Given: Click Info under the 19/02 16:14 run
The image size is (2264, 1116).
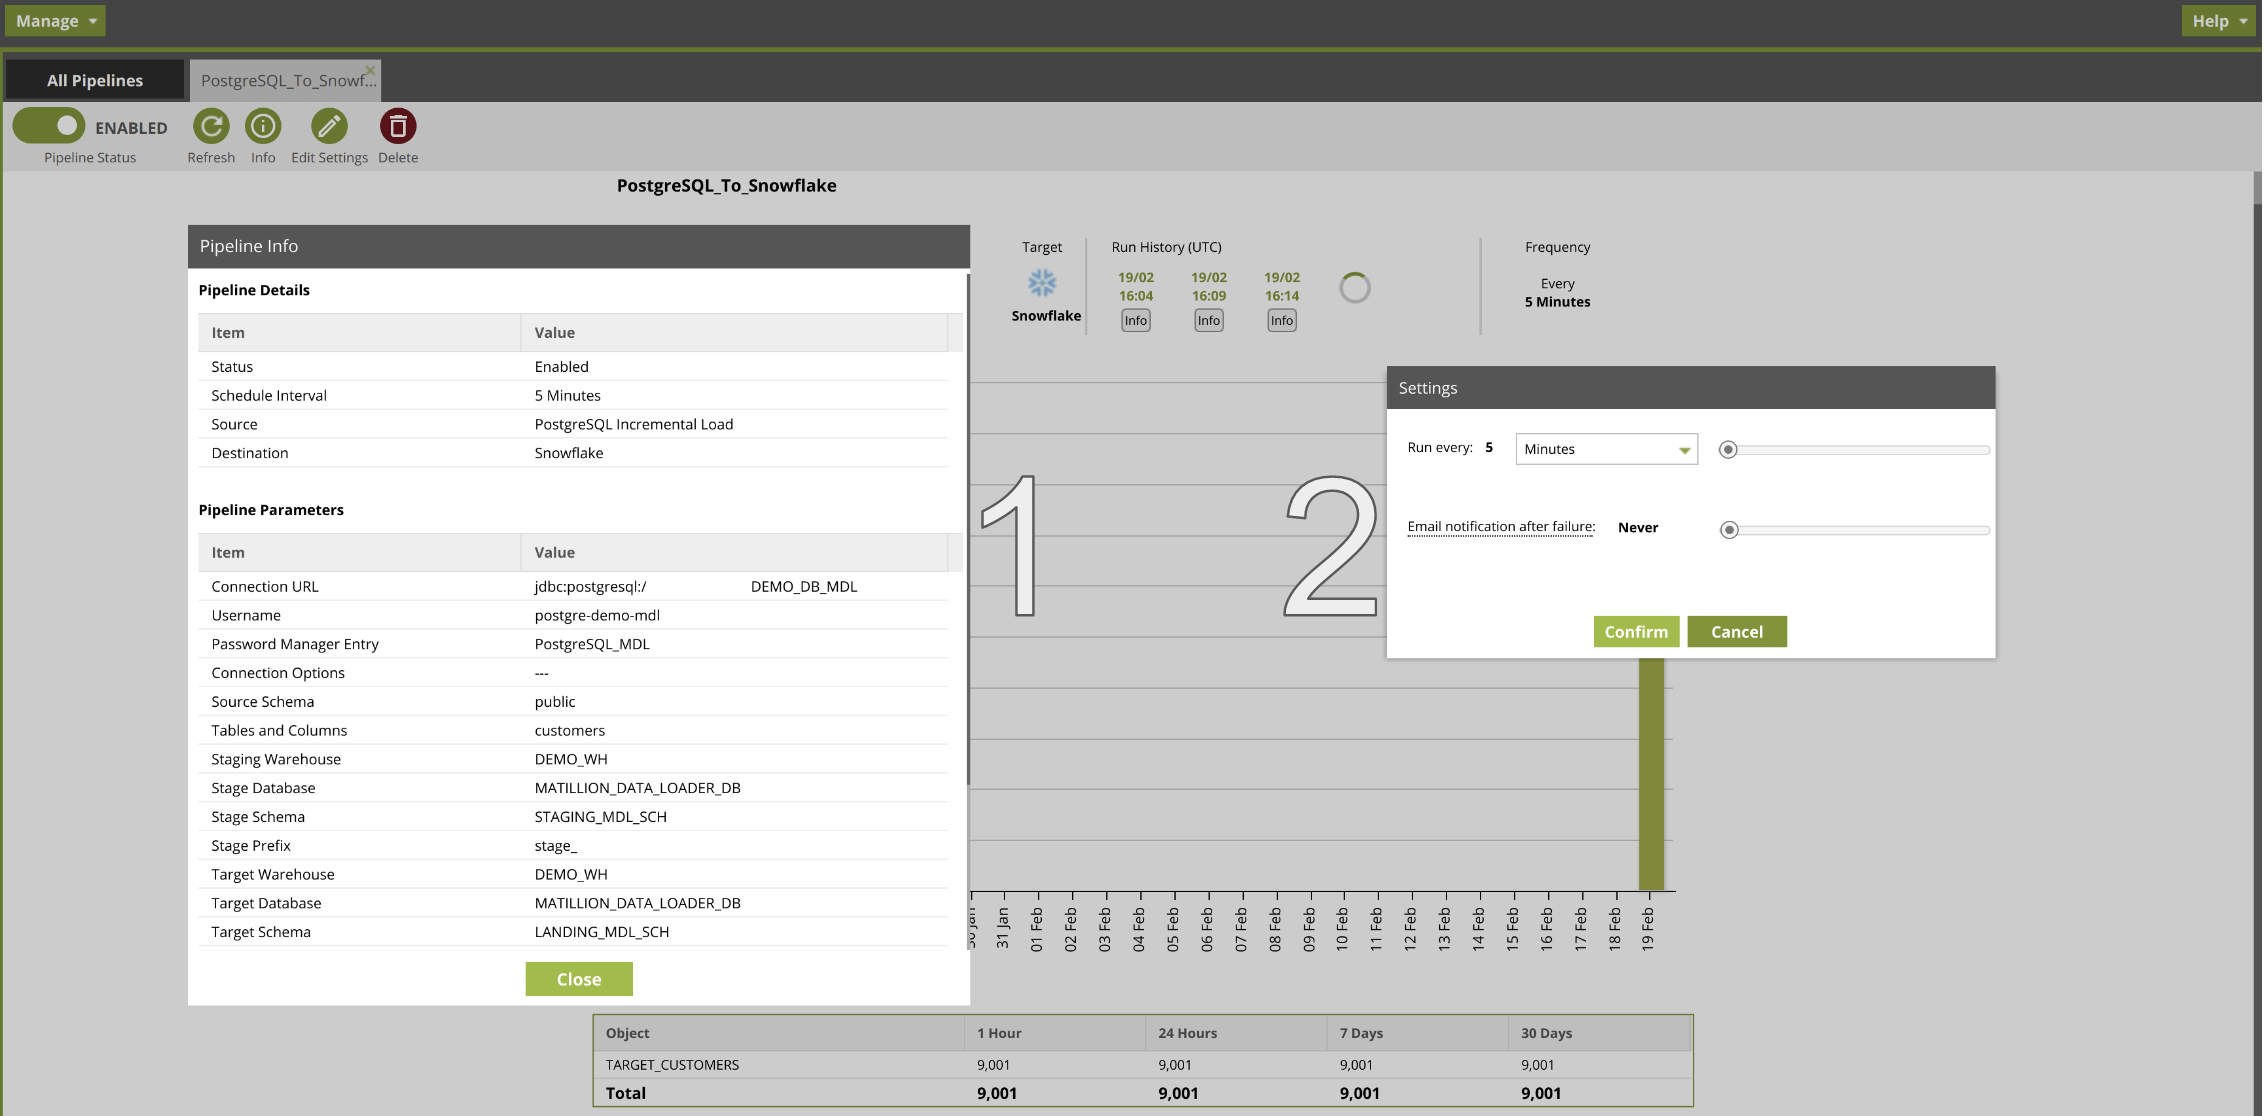Looking at the screenshot, I should [x=1282, y=321].
